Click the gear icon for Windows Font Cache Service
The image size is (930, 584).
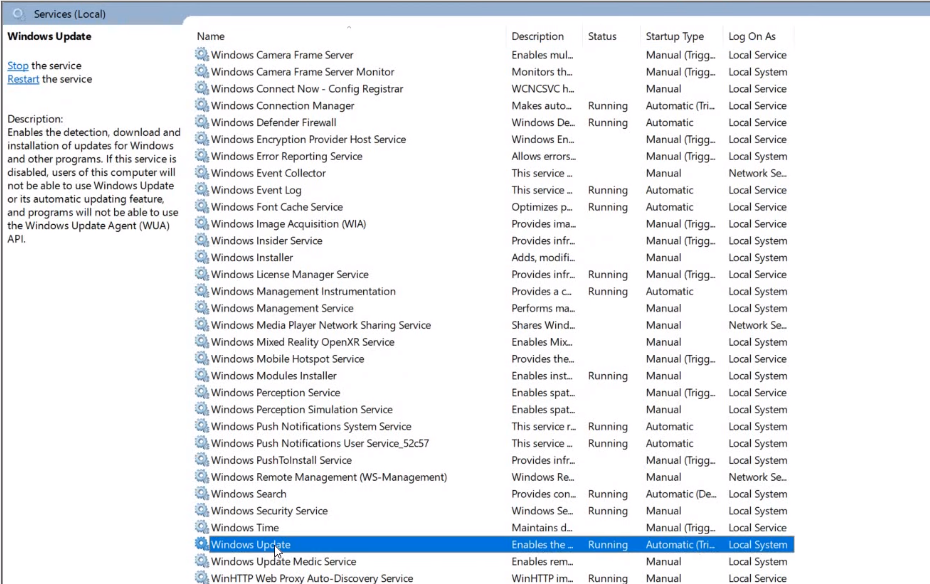click(202, 206)
